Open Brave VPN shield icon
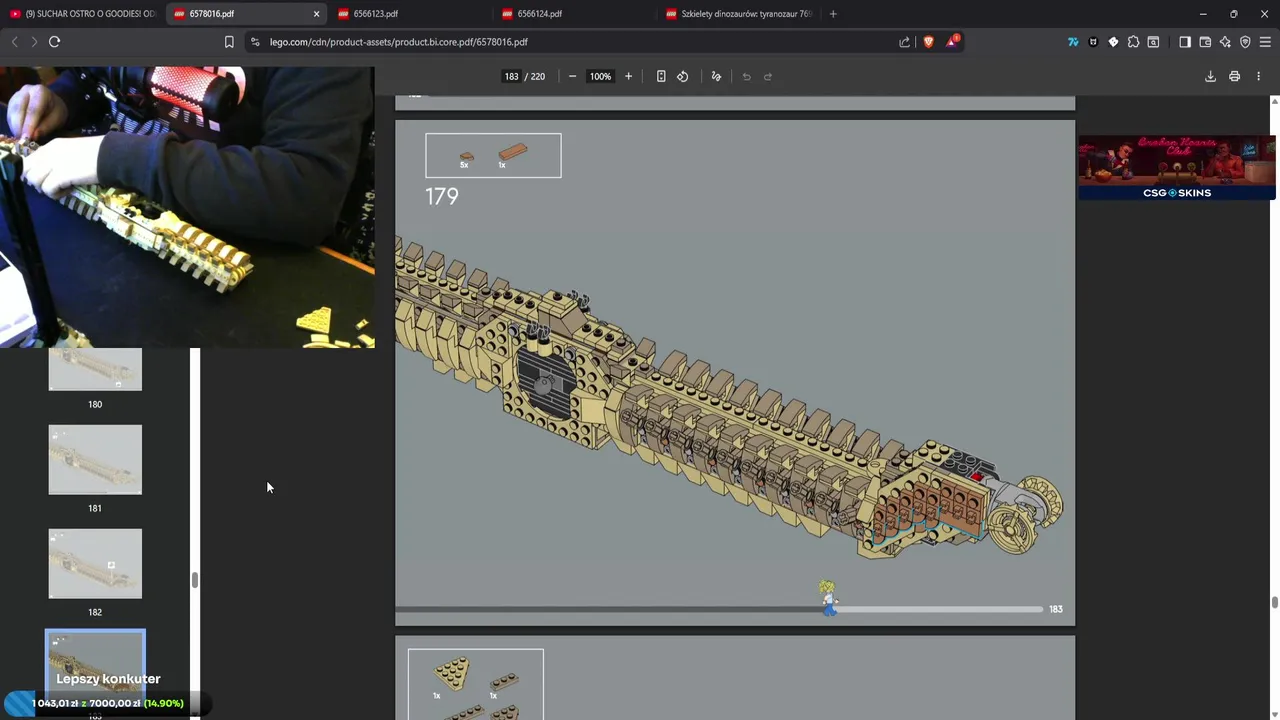1280x720 pixels. (x=1245, y=42)
